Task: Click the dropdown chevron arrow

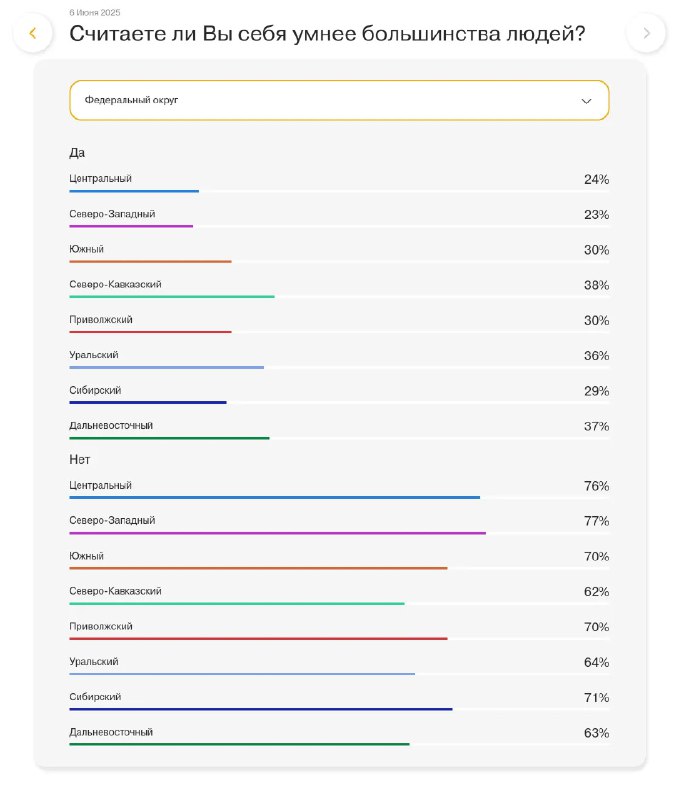Action: coord(586,101)
